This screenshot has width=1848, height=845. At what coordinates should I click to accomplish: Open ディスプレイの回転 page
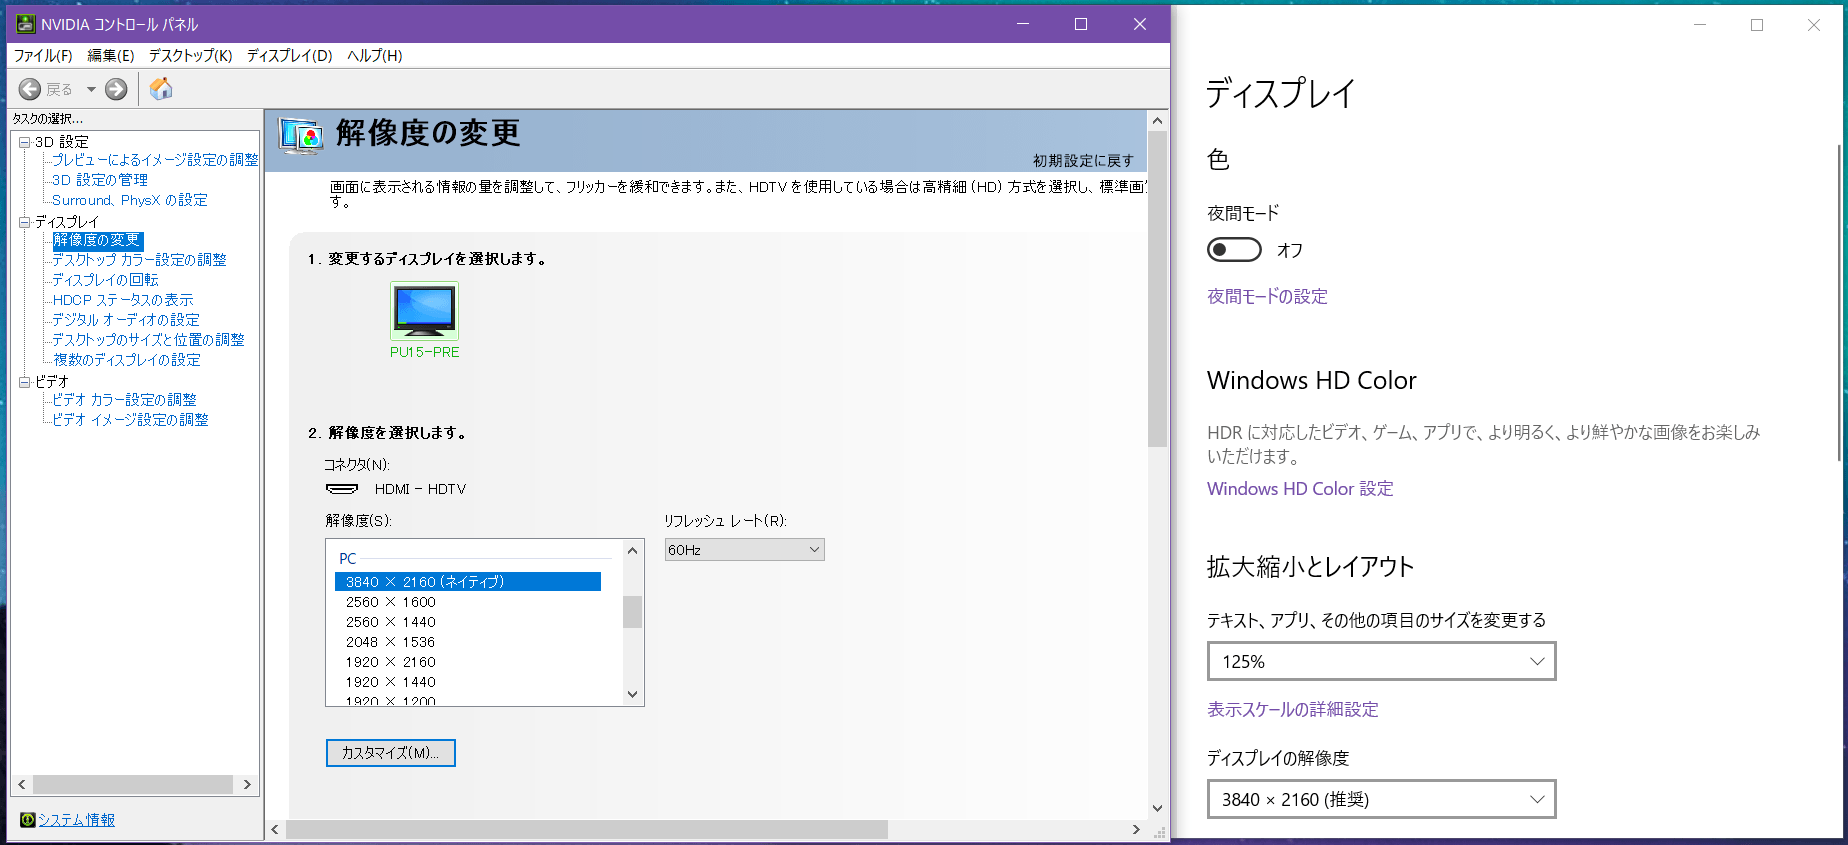(x=105, y=280)
